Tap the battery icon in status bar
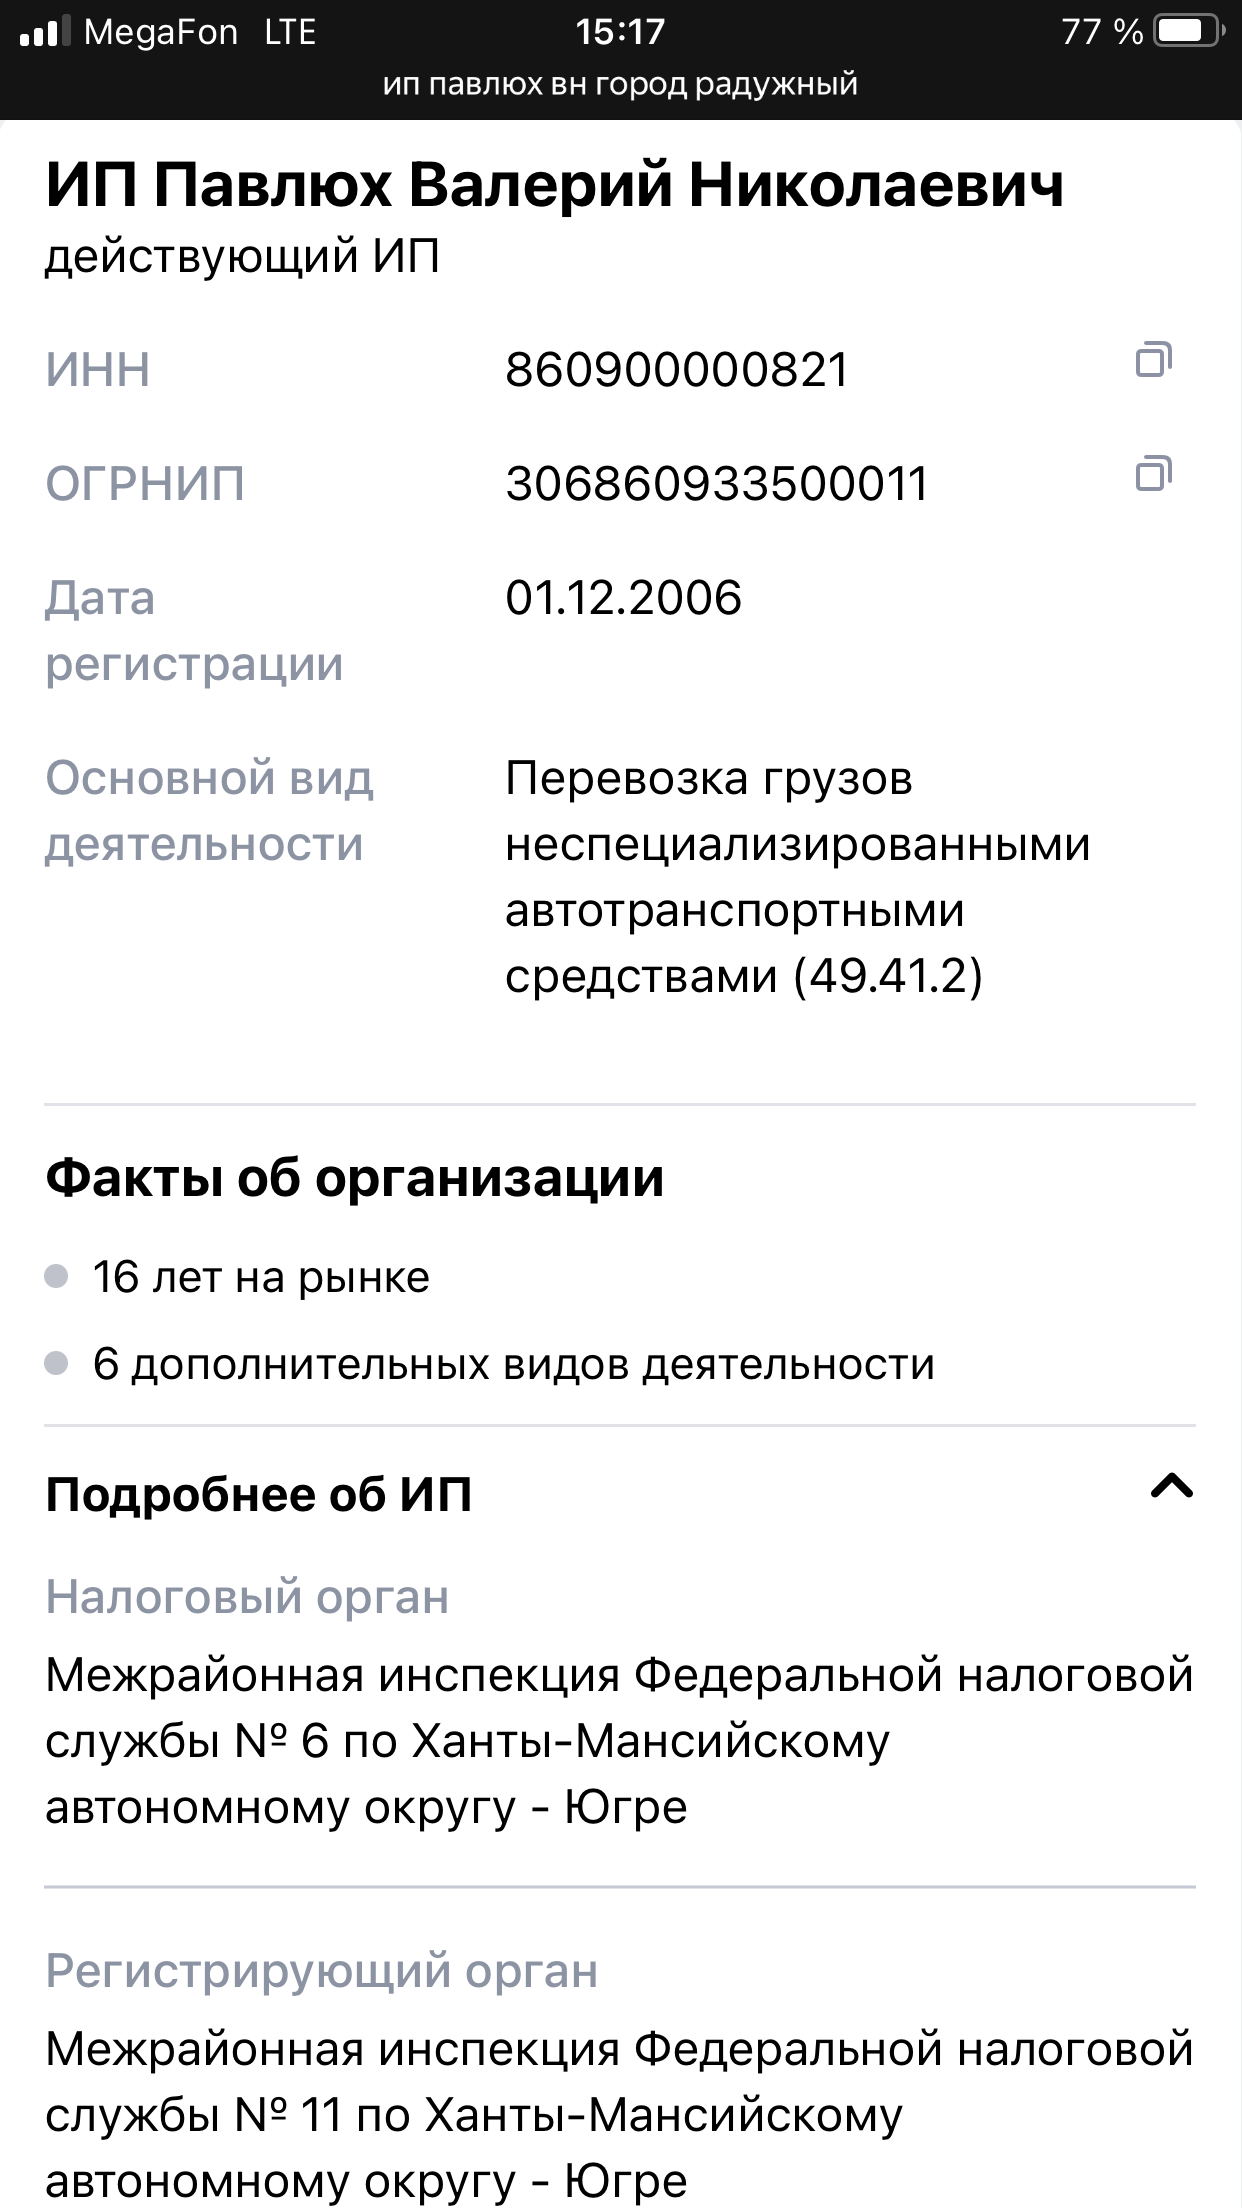Screen dimensions: 1242x2208 (1188, 32)
